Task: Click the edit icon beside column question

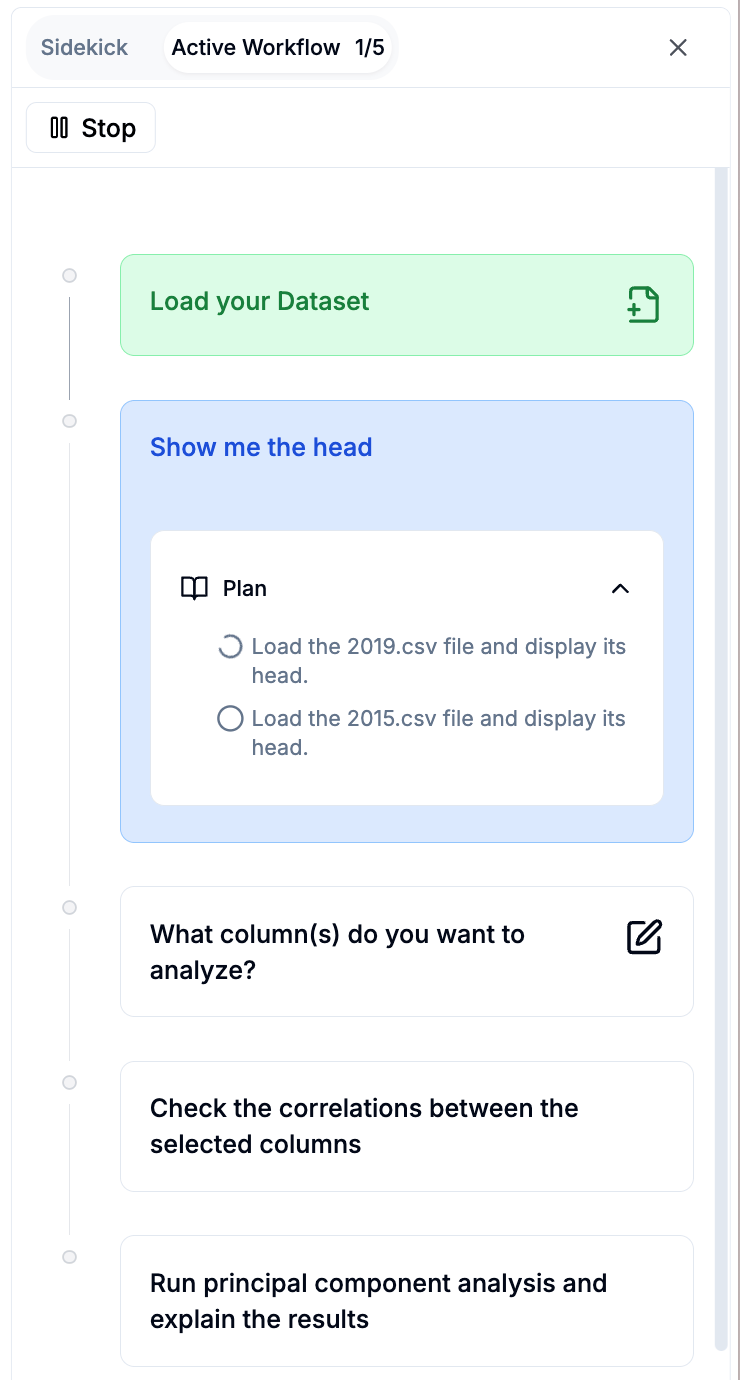Action: [644, 937]
